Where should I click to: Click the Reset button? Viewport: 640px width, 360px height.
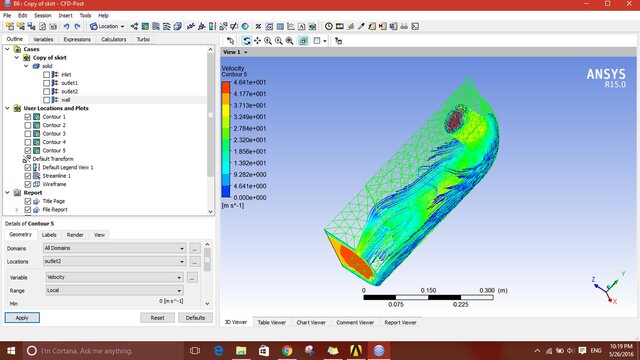pos(158,318)
